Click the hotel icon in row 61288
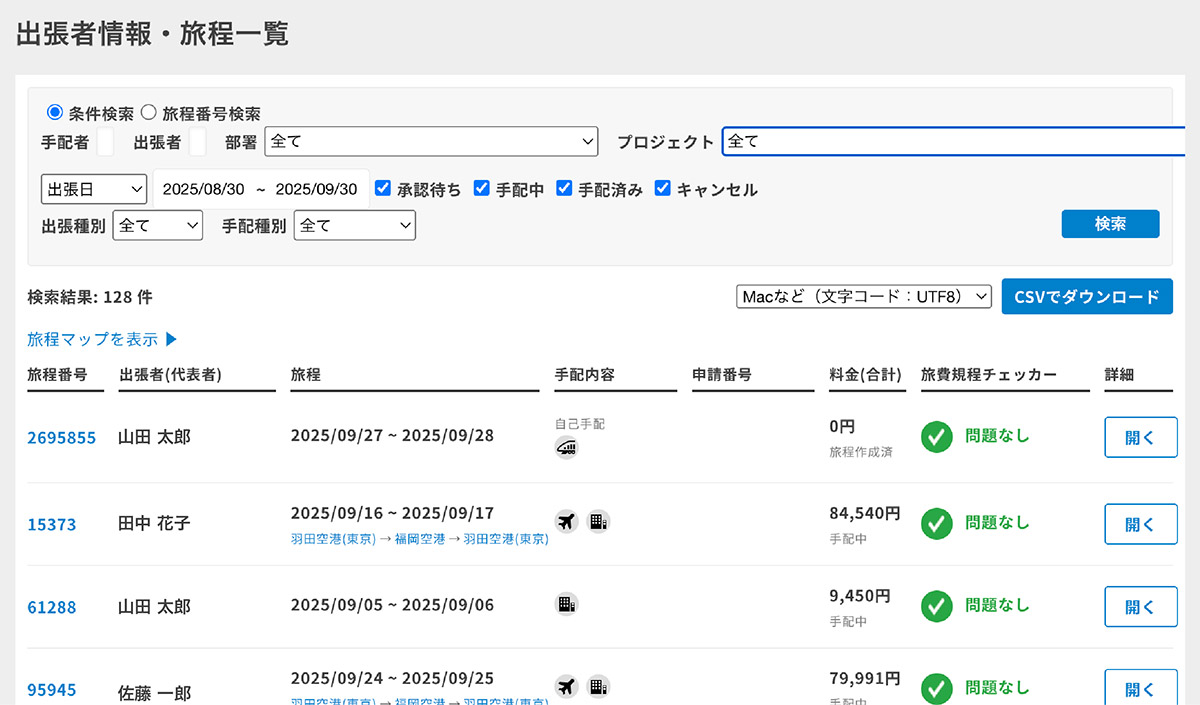The image size is (1200, 705). tap(566, 604)
